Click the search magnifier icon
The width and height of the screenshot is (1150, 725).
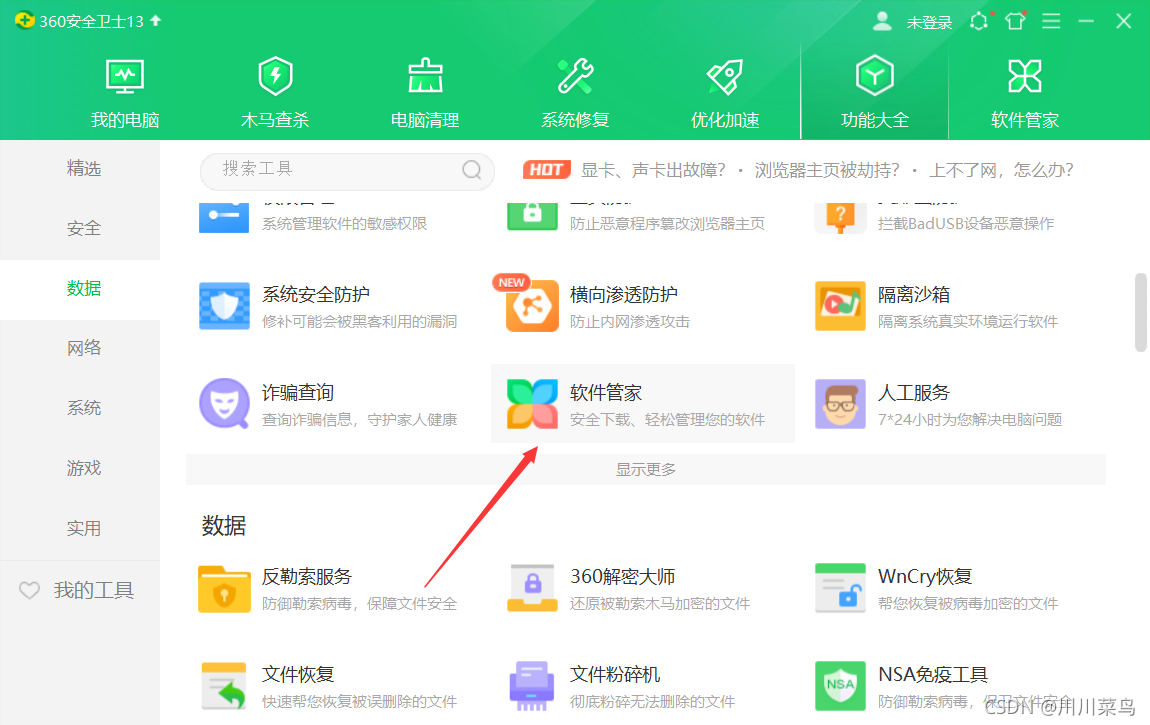point(472,170)
